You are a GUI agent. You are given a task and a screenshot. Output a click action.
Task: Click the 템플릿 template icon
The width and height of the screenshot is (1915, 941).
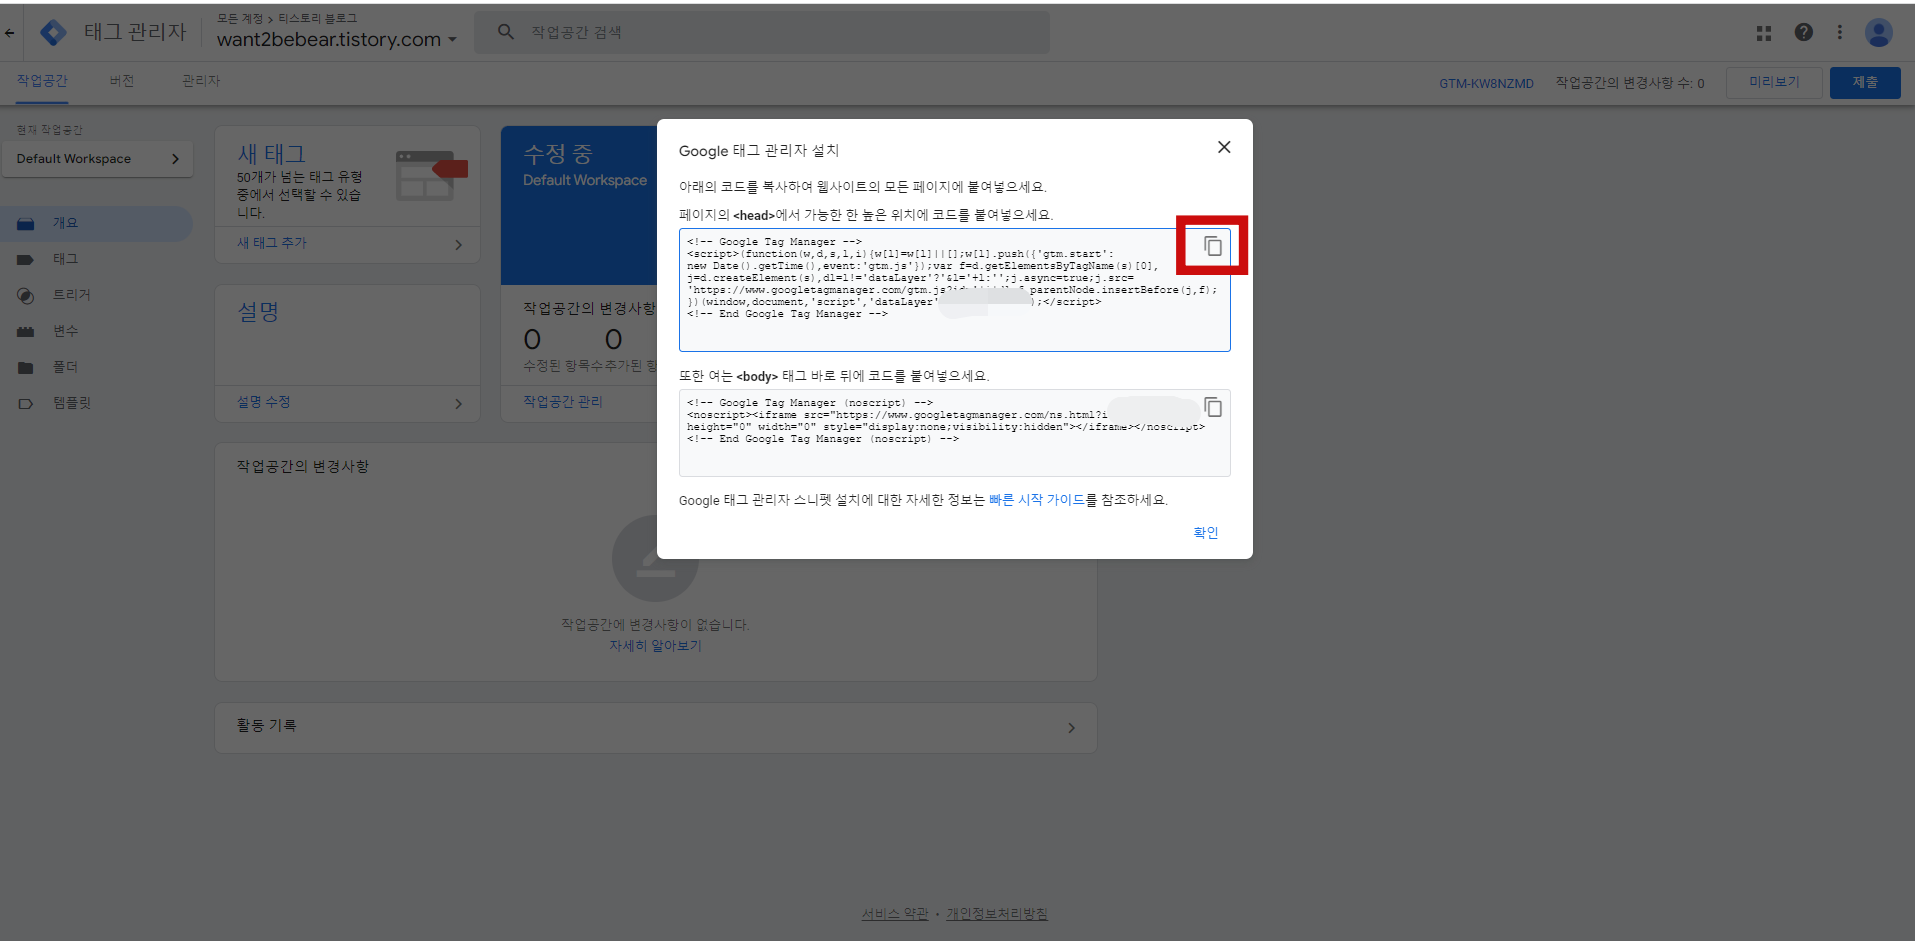(x=26, y=404)
